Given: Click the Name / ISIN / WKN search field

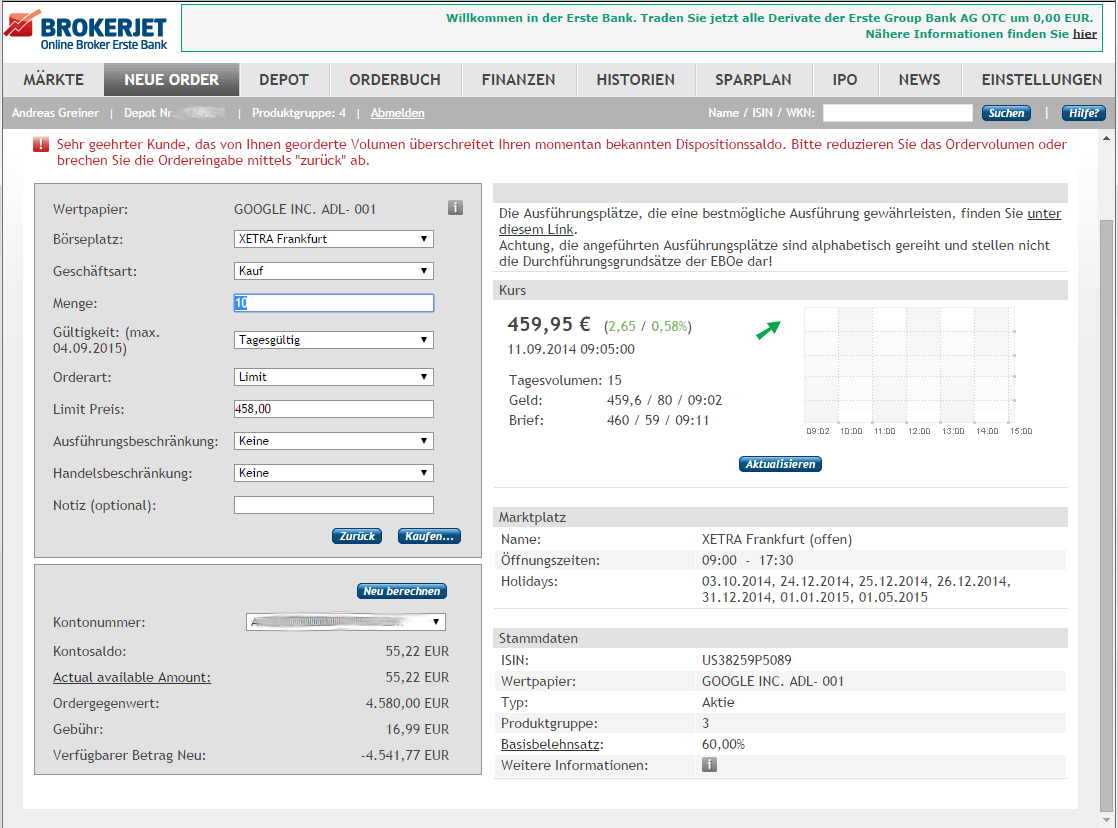Looking at the screenshot, I should click(898, 113).
